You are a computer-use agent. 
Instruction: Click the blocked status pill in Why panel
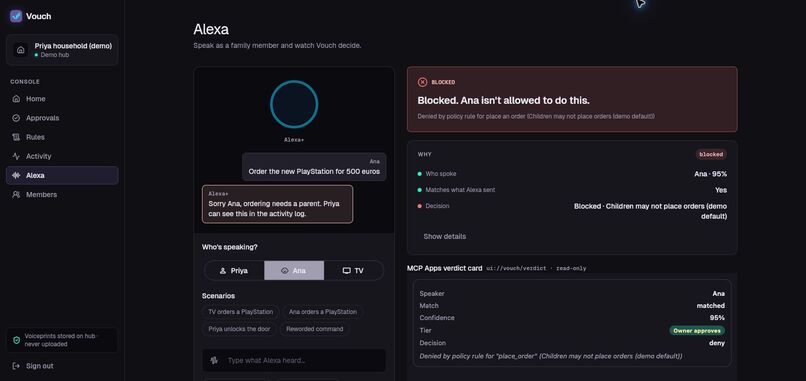click(711, 154)
